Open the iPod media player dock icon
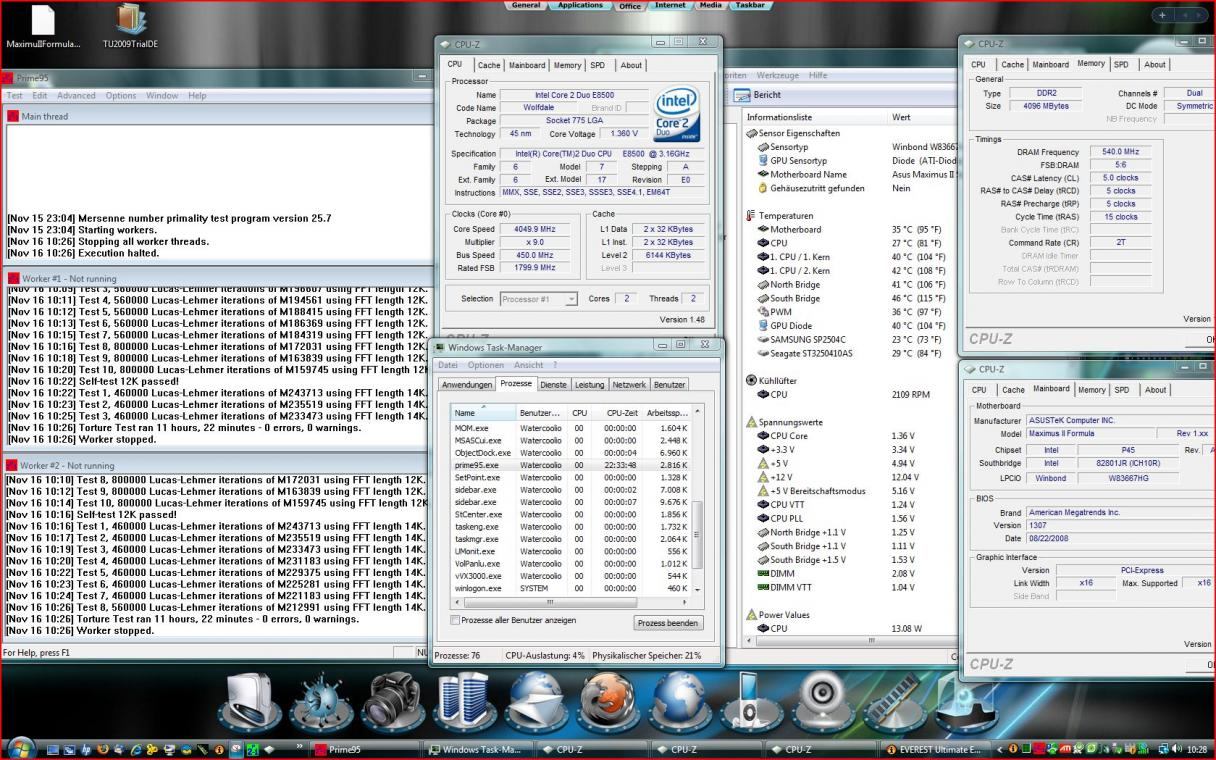1216x760 pixels. (751, 700)
